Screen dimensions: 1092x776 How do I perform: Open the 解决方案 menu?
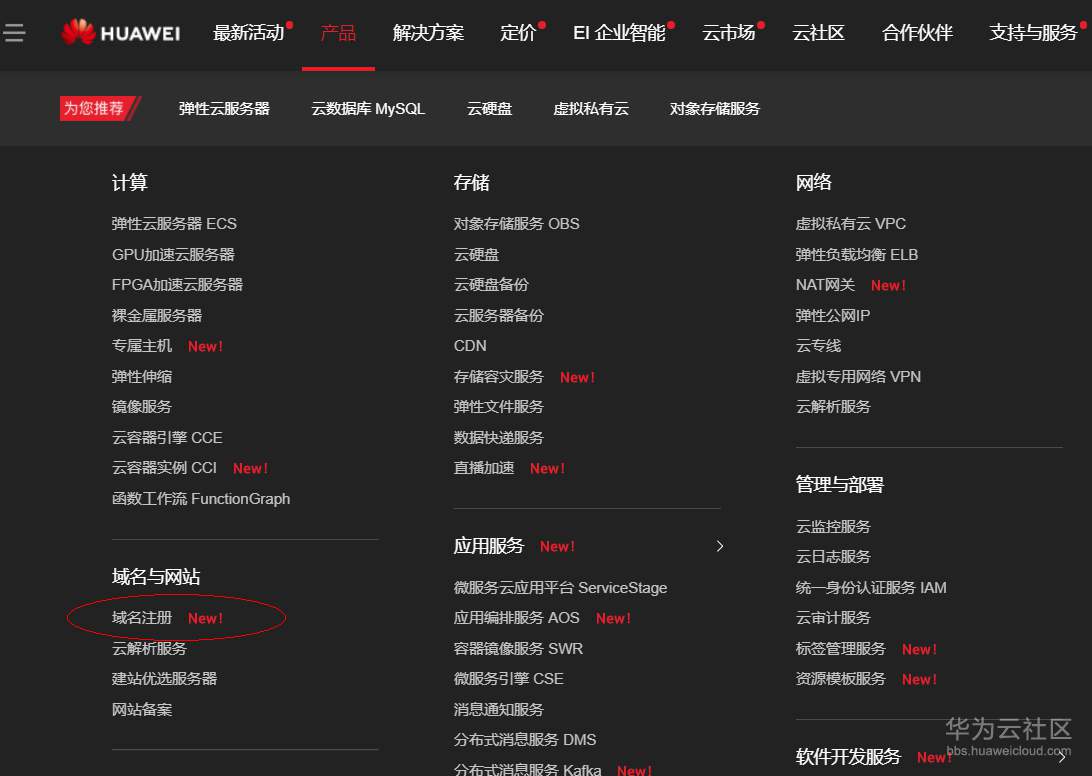428,33
